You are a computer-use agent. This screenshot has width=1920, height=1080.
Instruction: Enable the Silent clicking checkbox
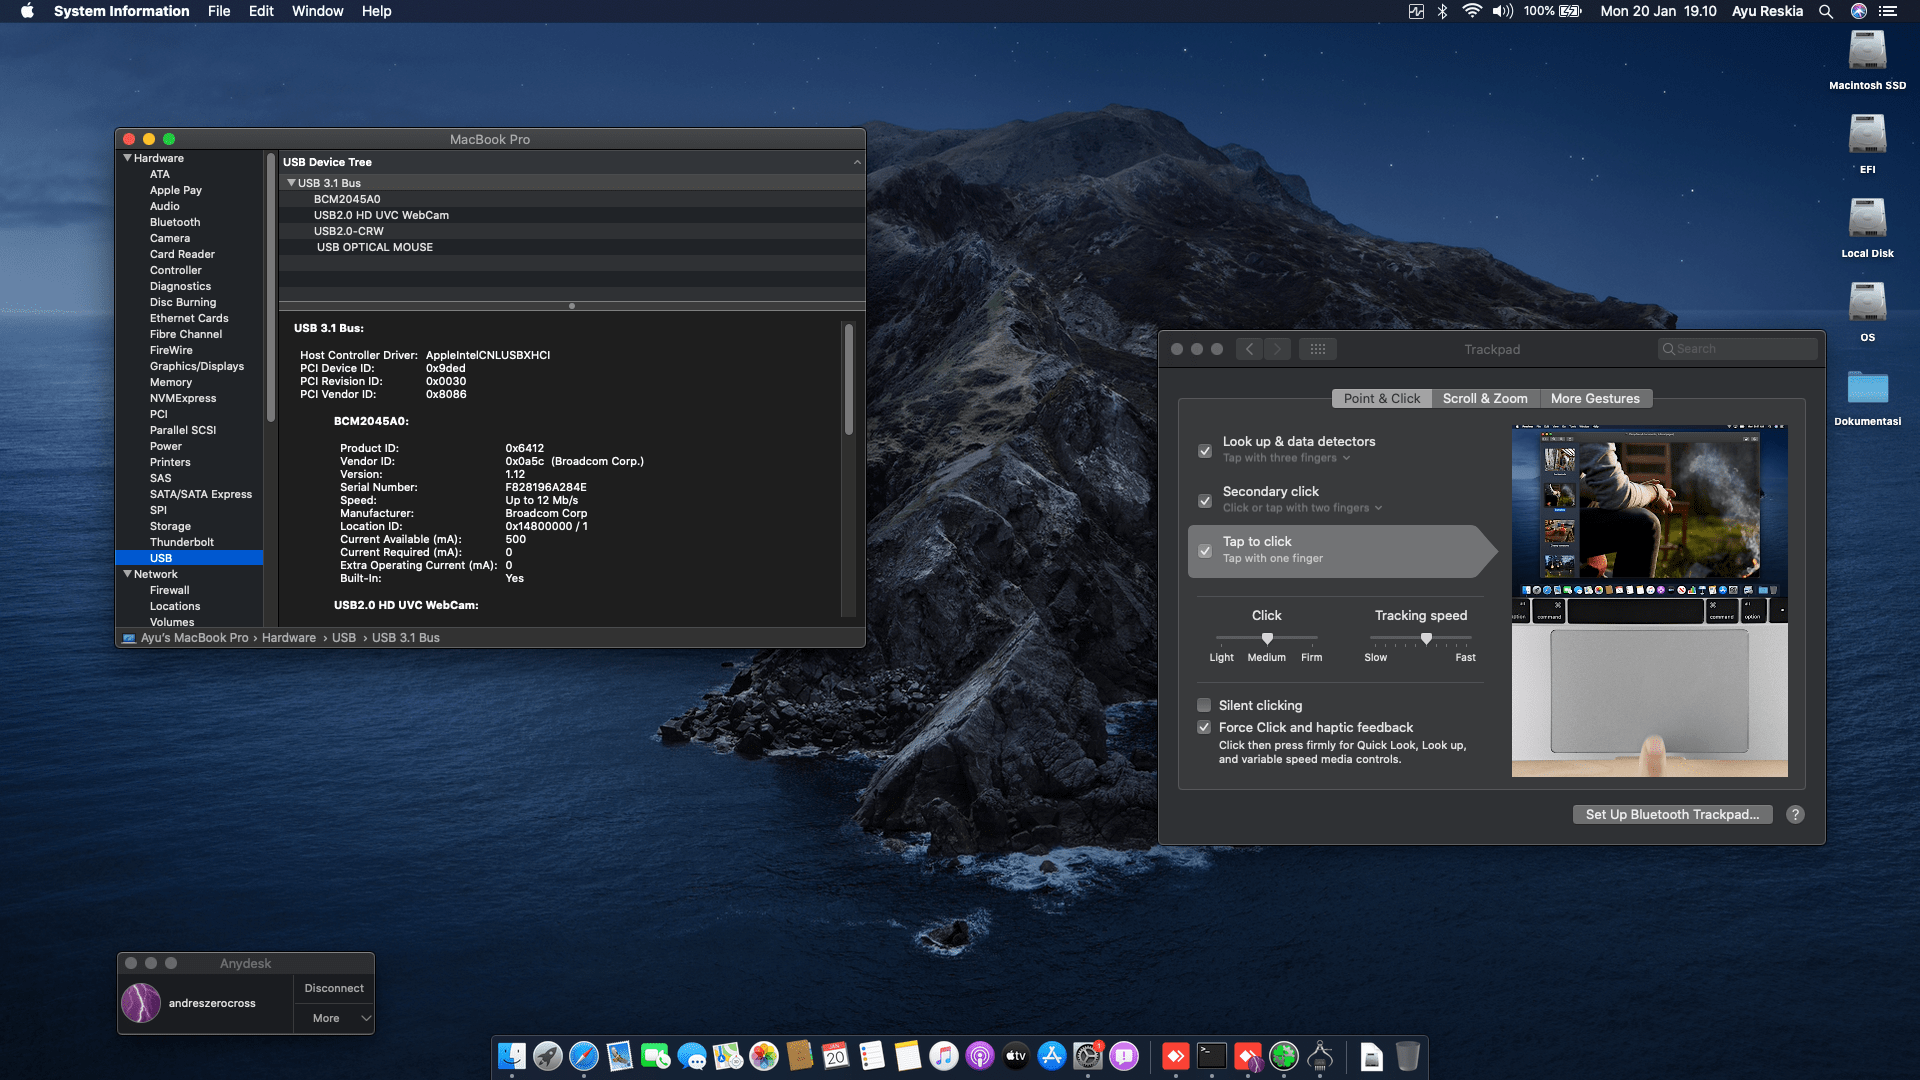pos(1205,705)
